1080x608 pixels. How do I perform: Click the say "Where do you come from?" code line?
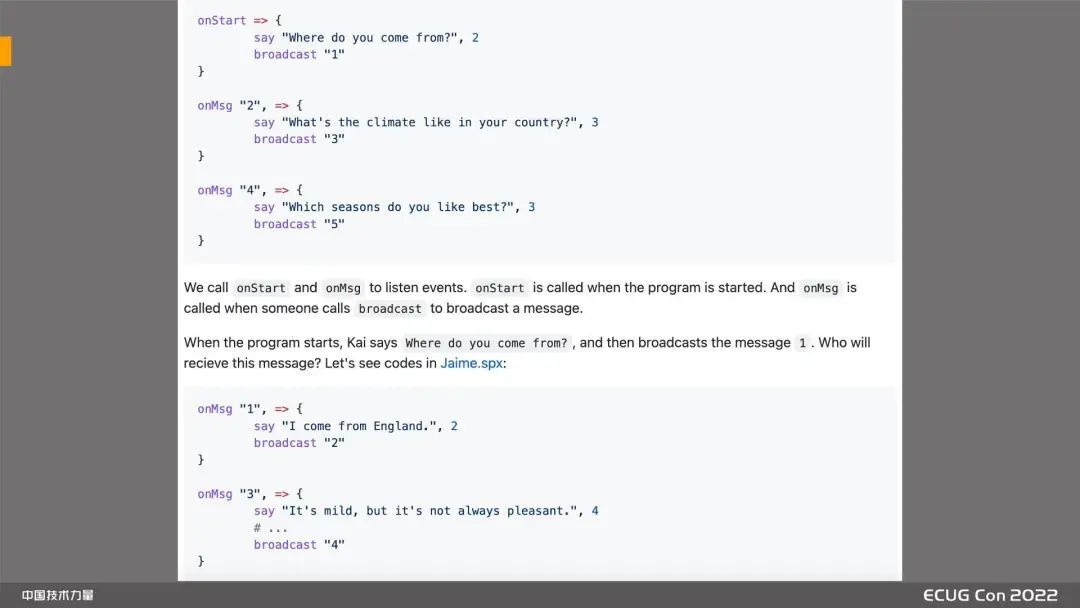point(366,37)
